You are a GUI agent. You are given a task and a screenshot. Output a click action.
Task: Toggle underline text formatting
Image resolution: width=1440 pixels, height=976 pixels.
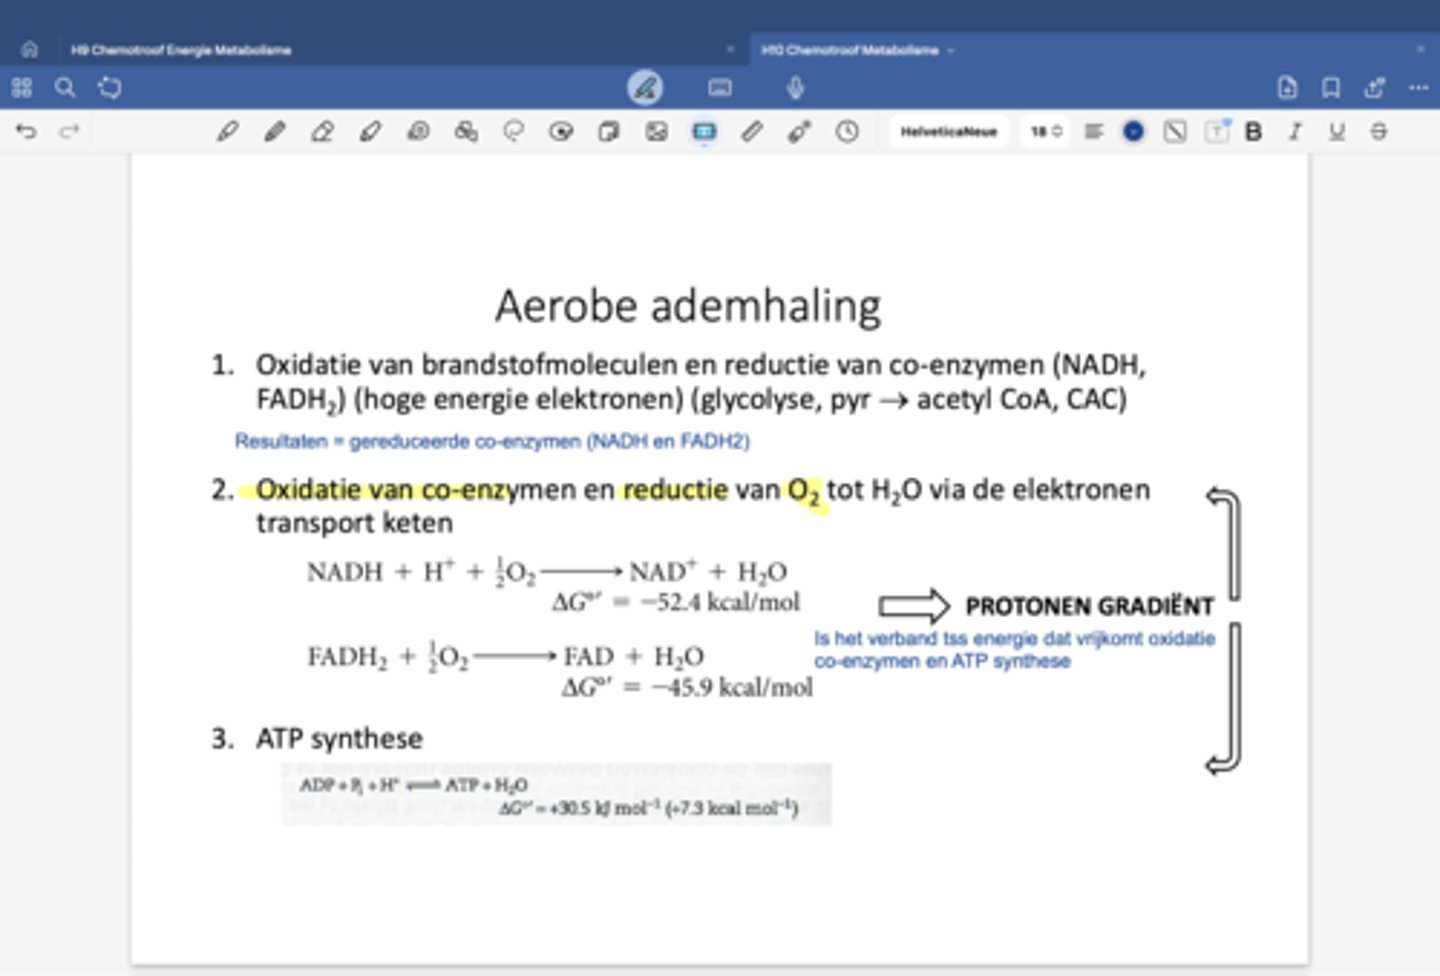[x=1337, y=131]
